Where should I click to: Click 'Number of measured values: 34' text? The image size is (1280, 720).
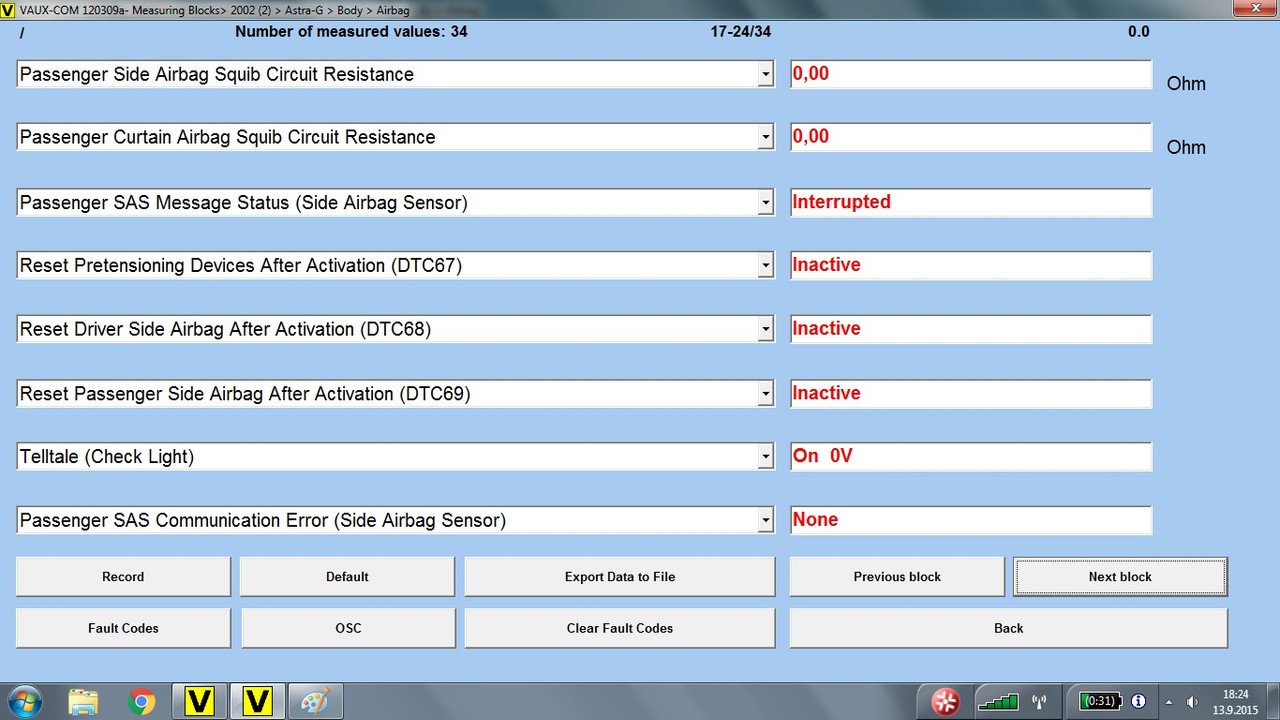(x=351, y=32)
